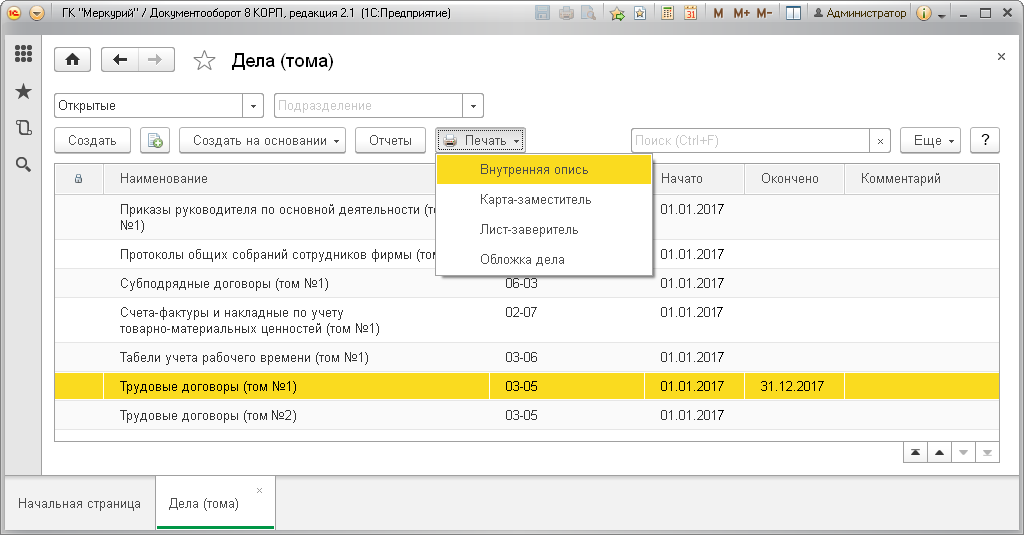The height and width of the screenshot is (535, 1024).
Task: Select Внутренняя опись from print menu
Action: (x=544, y=169)
